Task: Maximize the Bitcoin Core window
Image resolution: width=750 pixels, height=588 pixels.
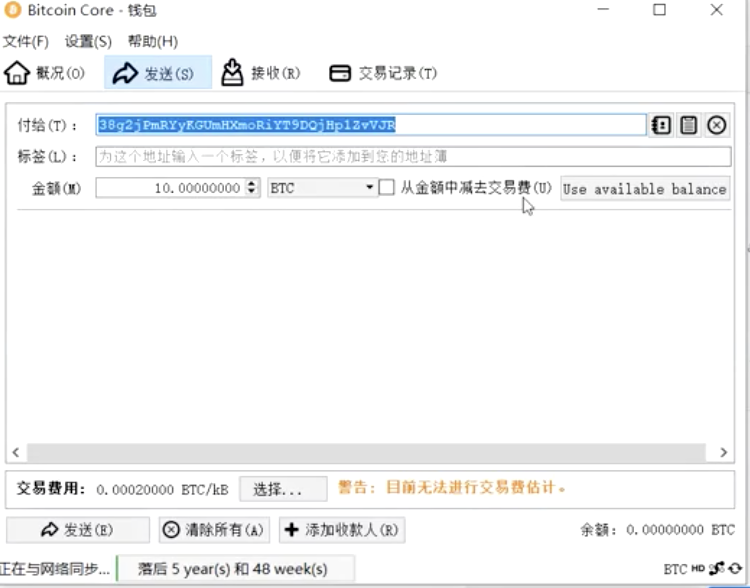Action: coord(660,10)
